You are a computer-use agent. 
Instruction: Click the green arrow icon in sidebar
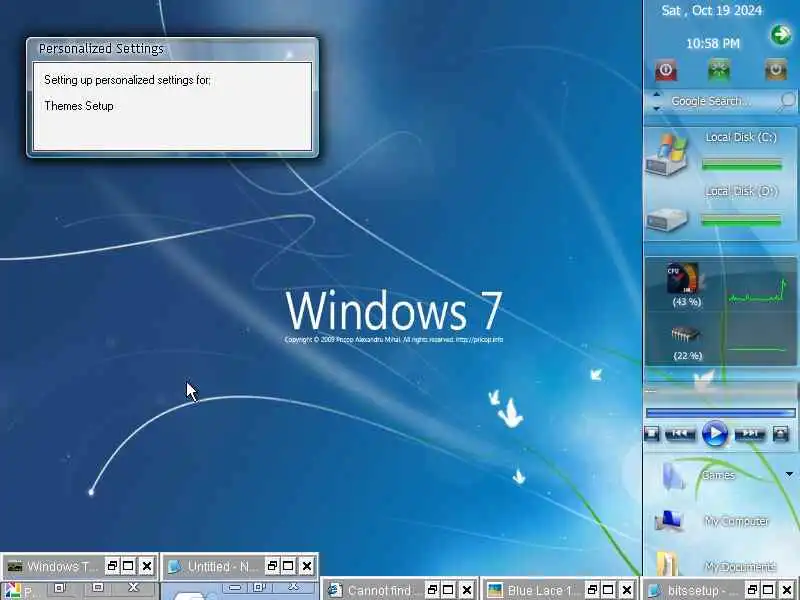click(781, 35)
